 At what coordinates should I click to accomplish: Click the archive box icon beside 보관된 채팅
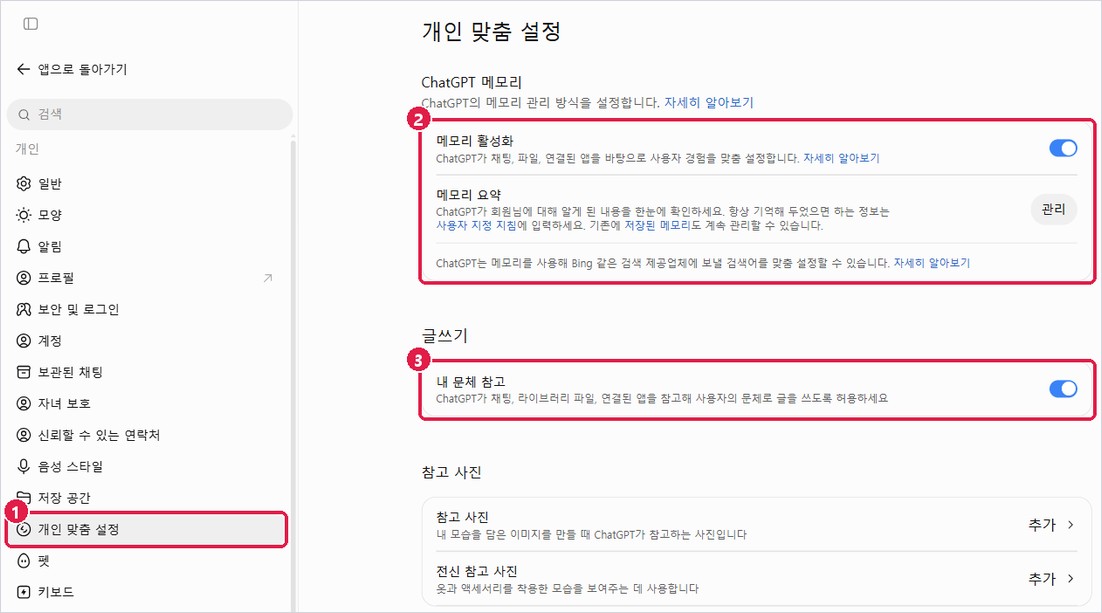(x=24, y=372)
